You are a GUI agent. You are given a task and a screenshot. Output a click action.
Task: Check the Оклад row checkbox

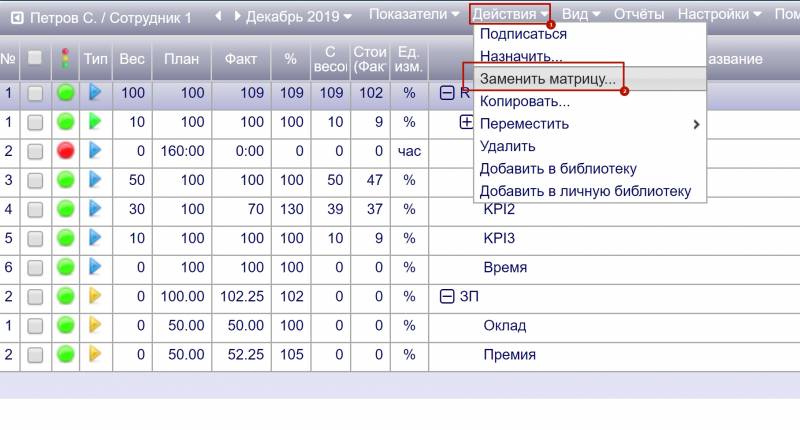35,326
